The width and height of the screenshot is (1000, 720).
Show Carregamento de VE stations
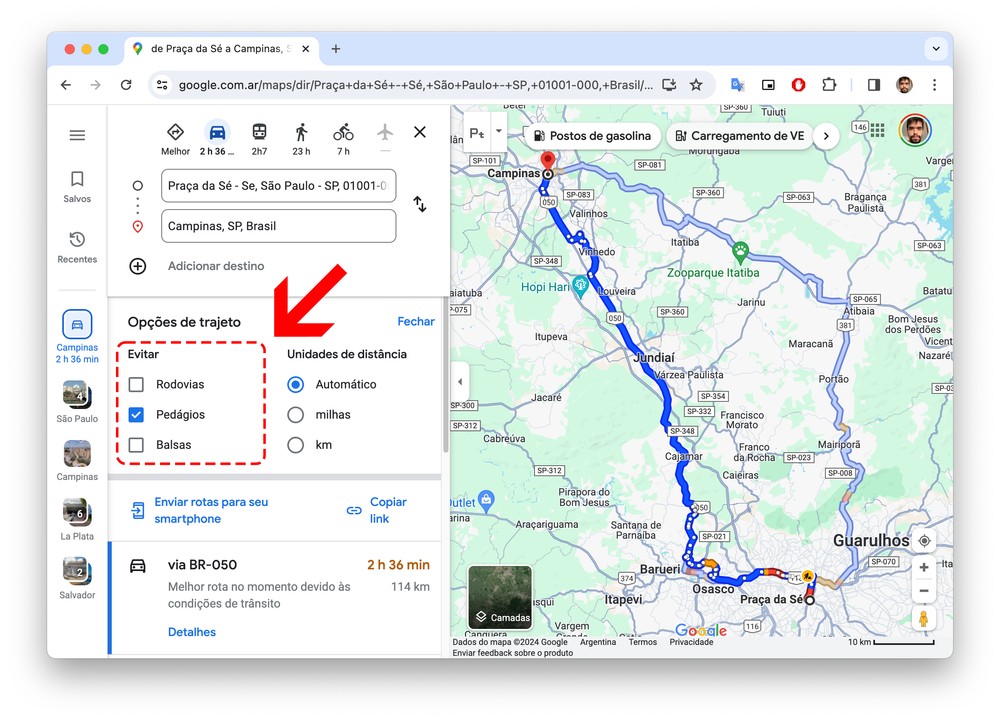[x=740, y=136]
